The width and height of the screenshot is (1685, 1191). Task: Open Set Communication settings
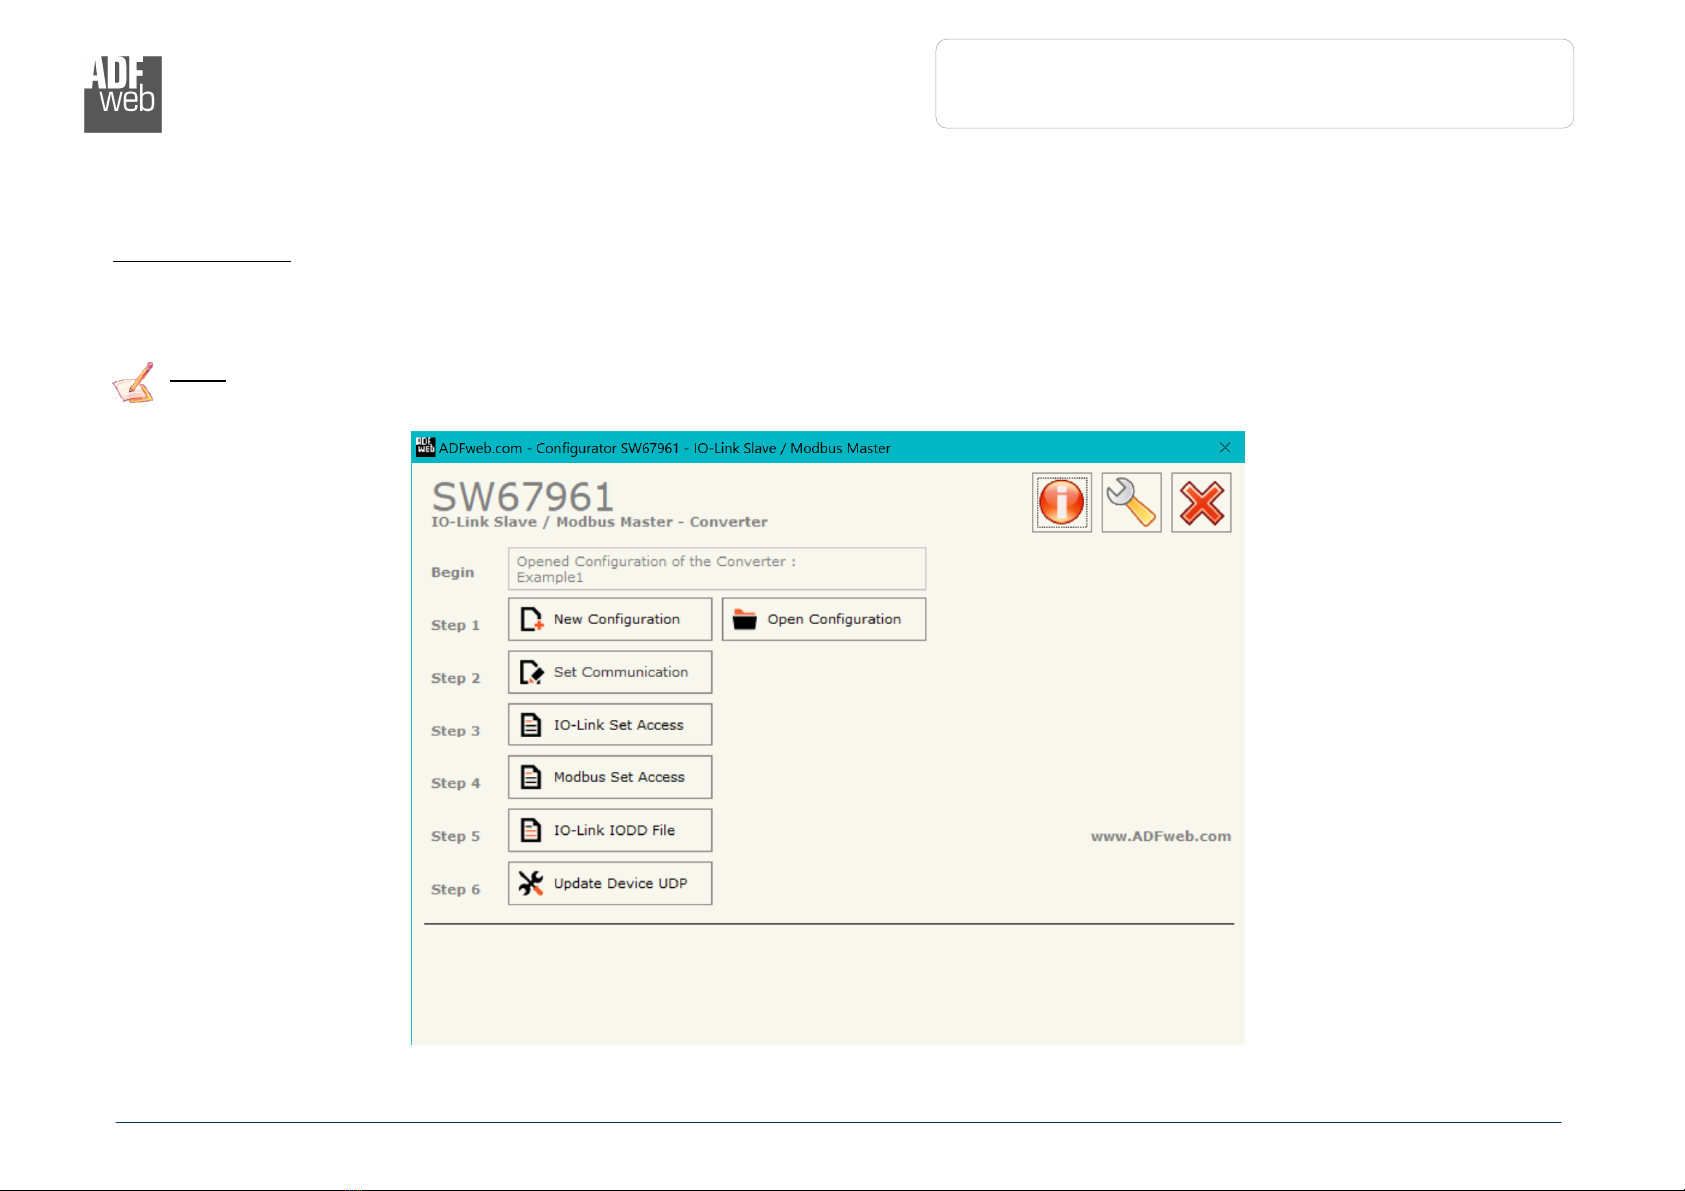click(610, 672)
